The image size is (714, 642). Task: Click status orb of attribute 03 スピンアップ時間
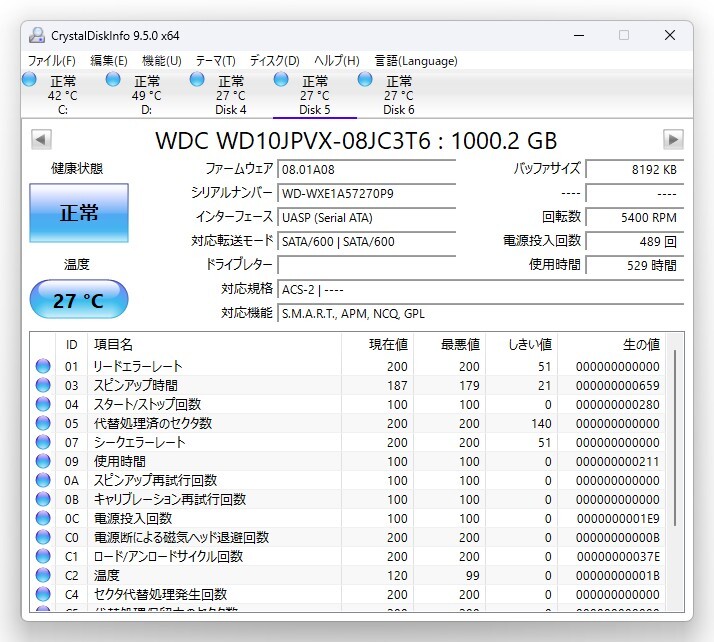point(43,385)
